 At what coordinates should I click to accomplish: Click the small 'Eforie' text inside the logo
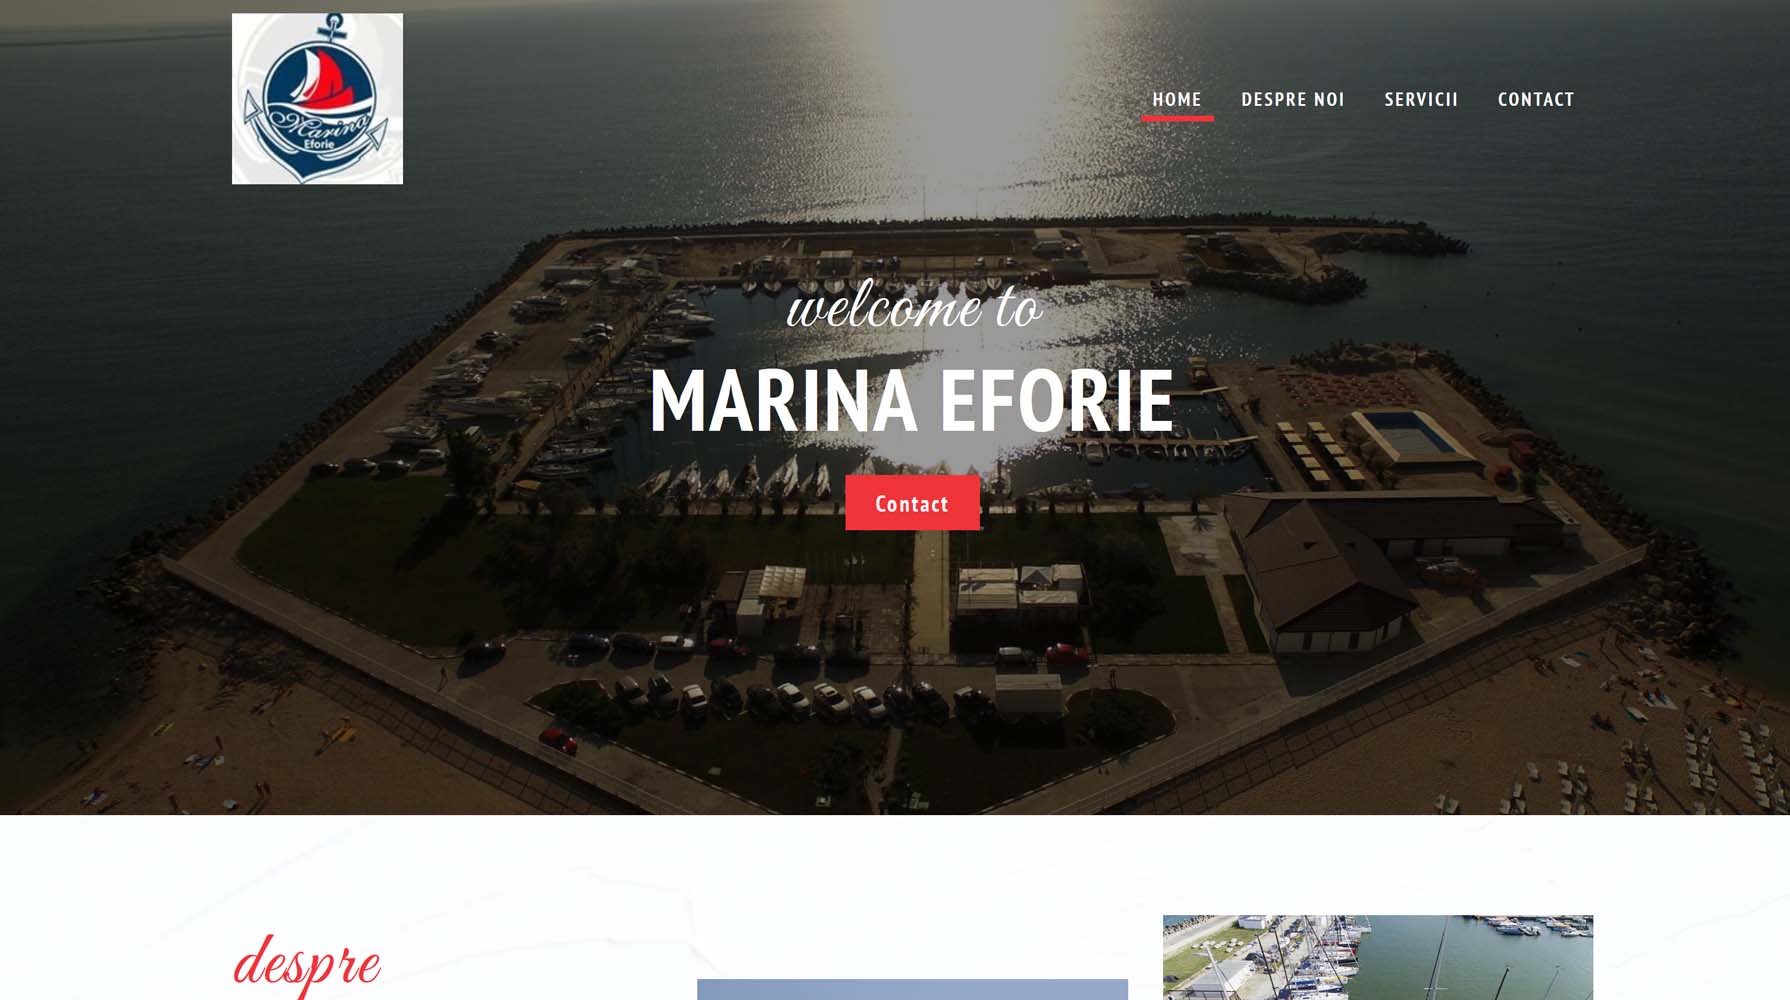click(318, 145)
